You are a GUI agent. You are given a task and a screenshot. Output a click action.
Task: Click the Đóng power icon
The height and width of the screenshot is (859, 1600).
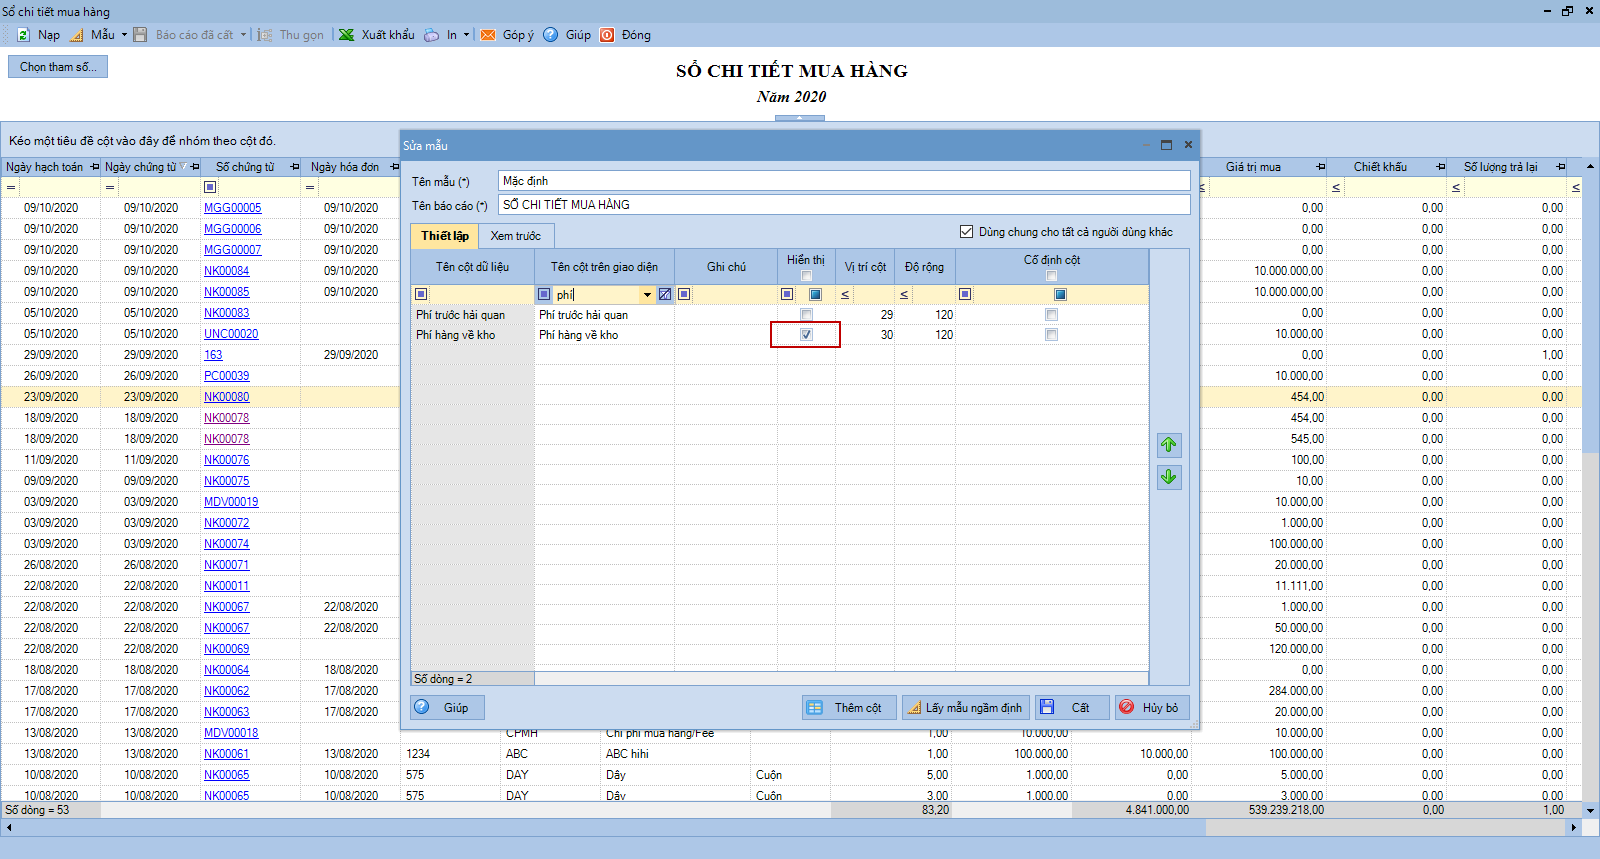coord(607,35)
